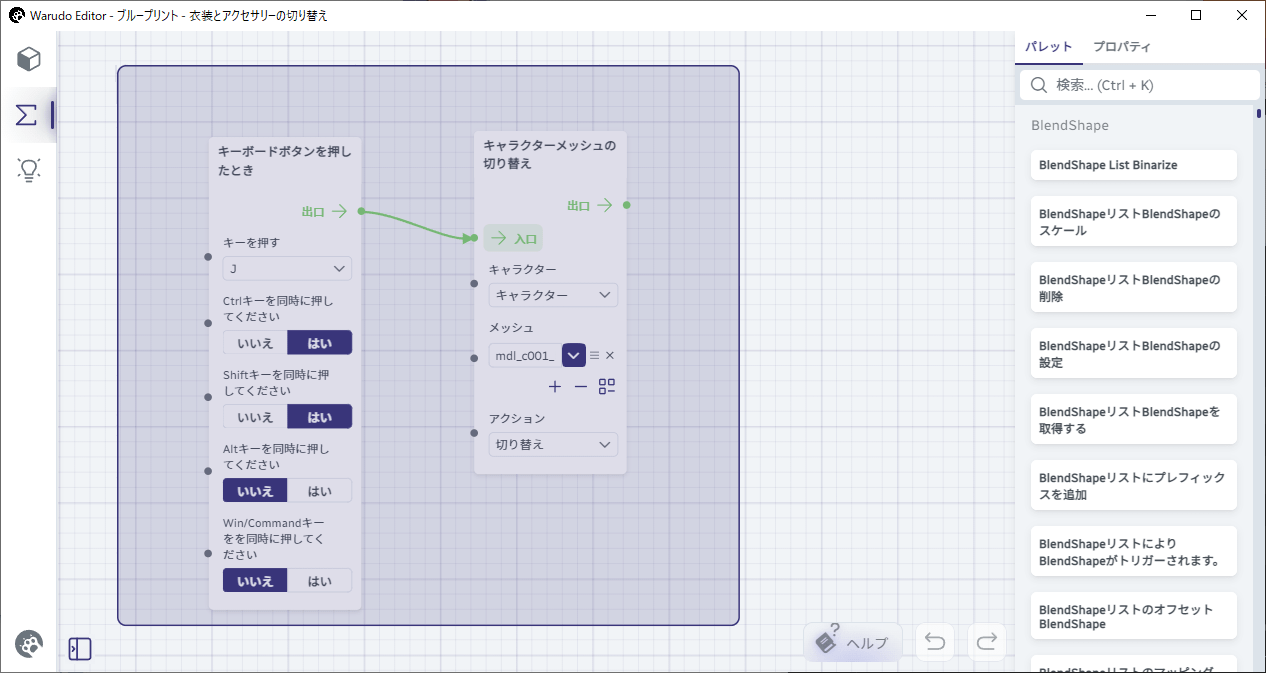Open the Blueprints sigma icon in sidebar

(27, 114)
